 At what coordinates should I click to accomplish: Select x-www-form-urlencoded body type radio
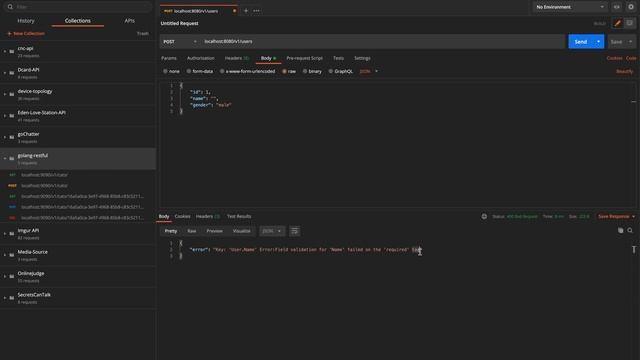222,71
